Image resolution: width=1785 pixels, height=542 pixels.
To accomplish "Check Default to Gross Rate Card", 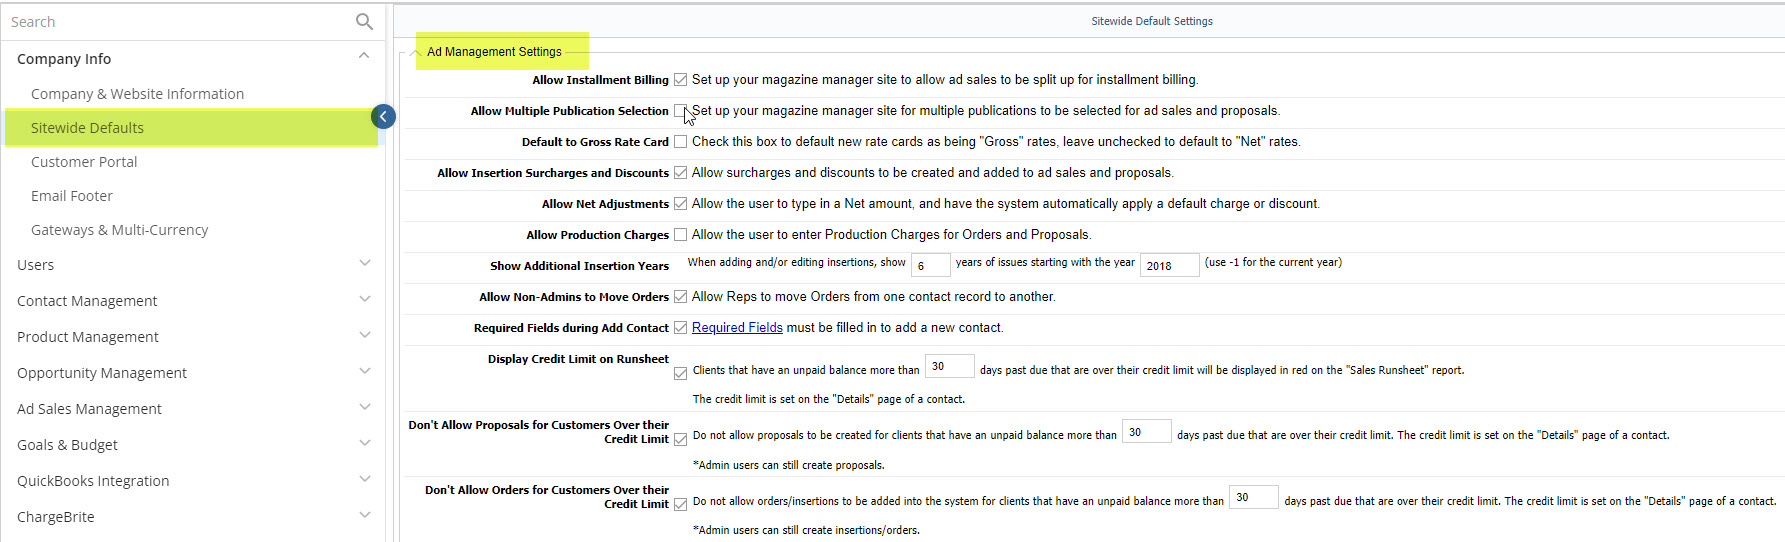I will pos(680,142).
